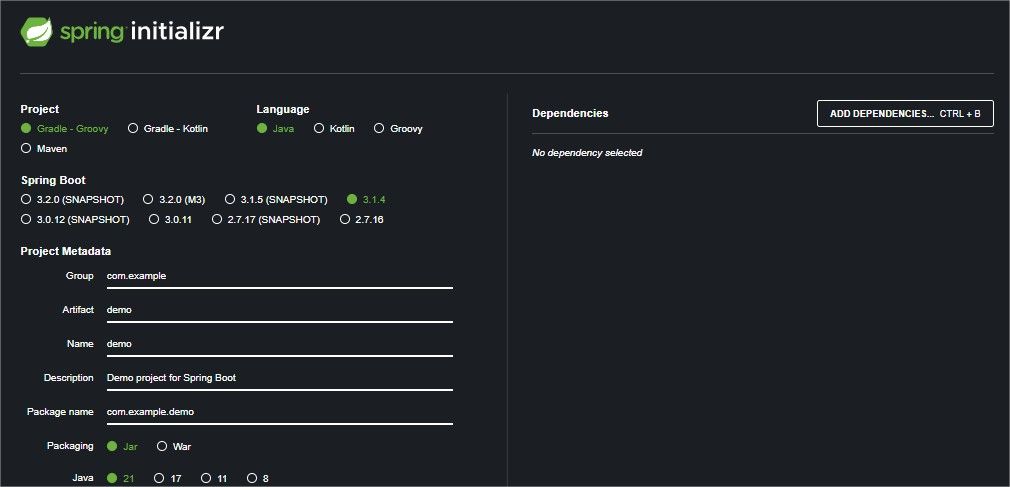The width and height of the screenshot is (1010, 487).
Task: Select Java version 17
Action: pos(167,478)
